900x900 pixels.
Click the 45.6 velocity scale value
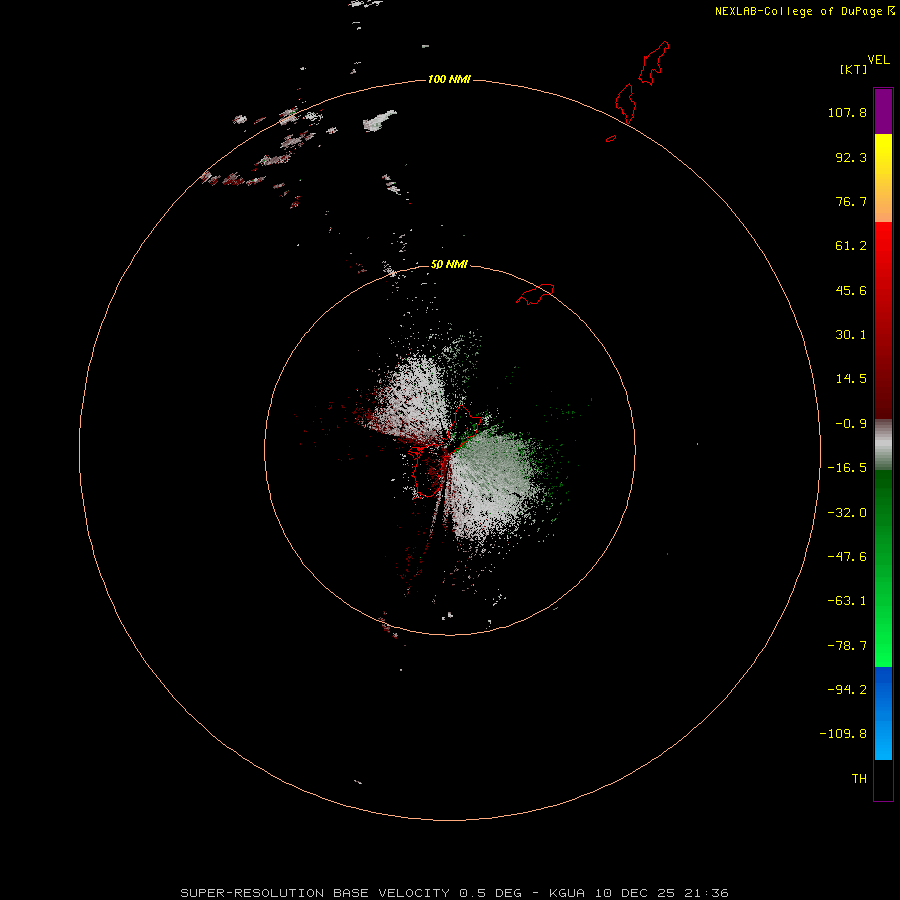(851, 290)
